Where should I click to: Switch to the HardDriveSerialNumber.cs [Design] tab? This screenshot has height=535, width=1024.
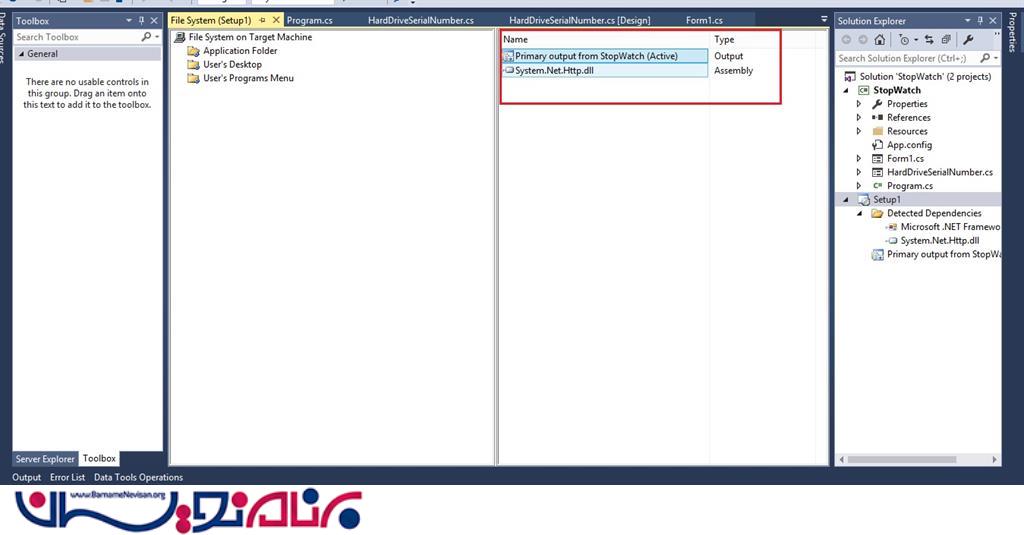[x=580, y=20]
